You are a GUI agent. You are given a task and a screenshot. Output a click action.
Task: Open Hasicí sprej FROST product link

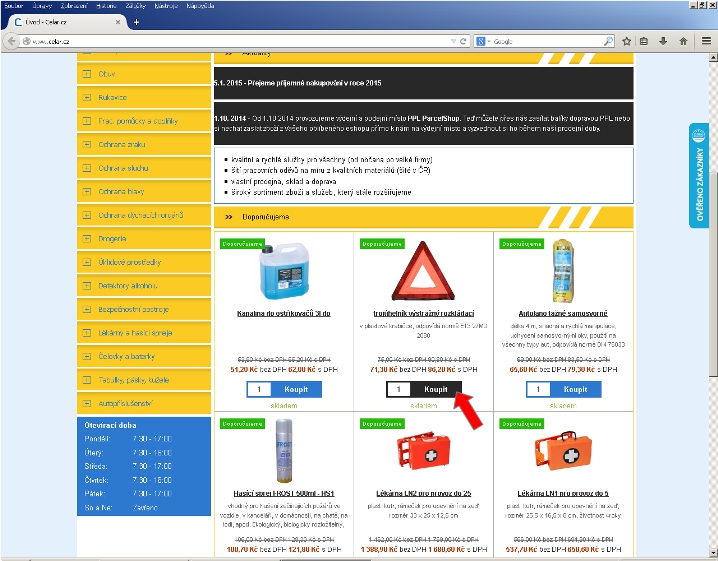(x=284, y=494)
